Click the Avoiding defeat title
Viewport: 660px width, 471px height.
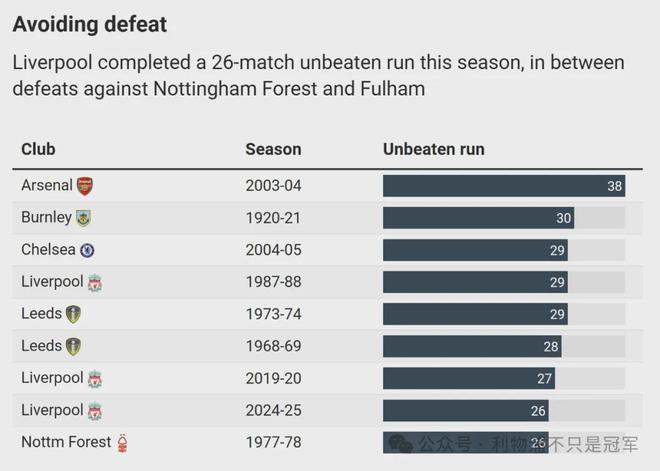click(90, 24)
